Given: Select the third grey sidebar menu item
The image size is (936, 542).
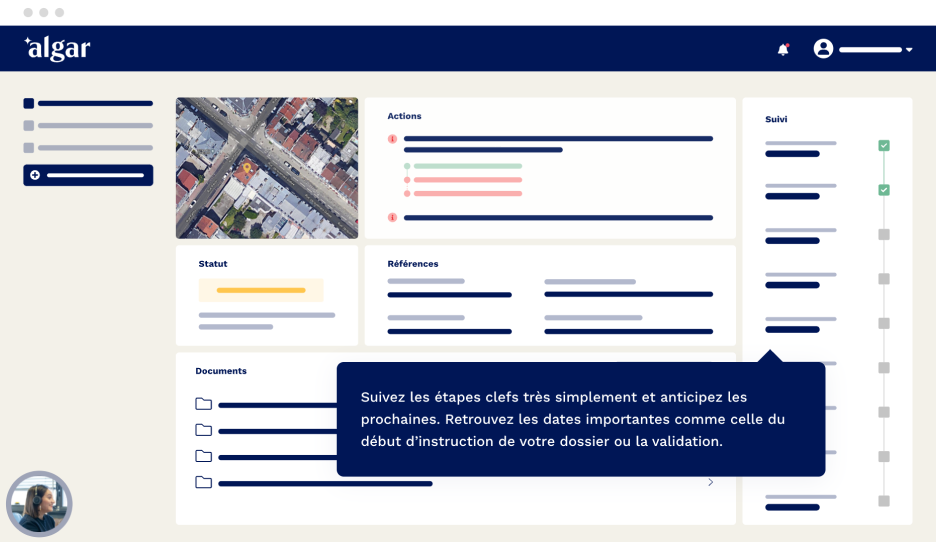Looking at the screenshot, I should [88, 147].
